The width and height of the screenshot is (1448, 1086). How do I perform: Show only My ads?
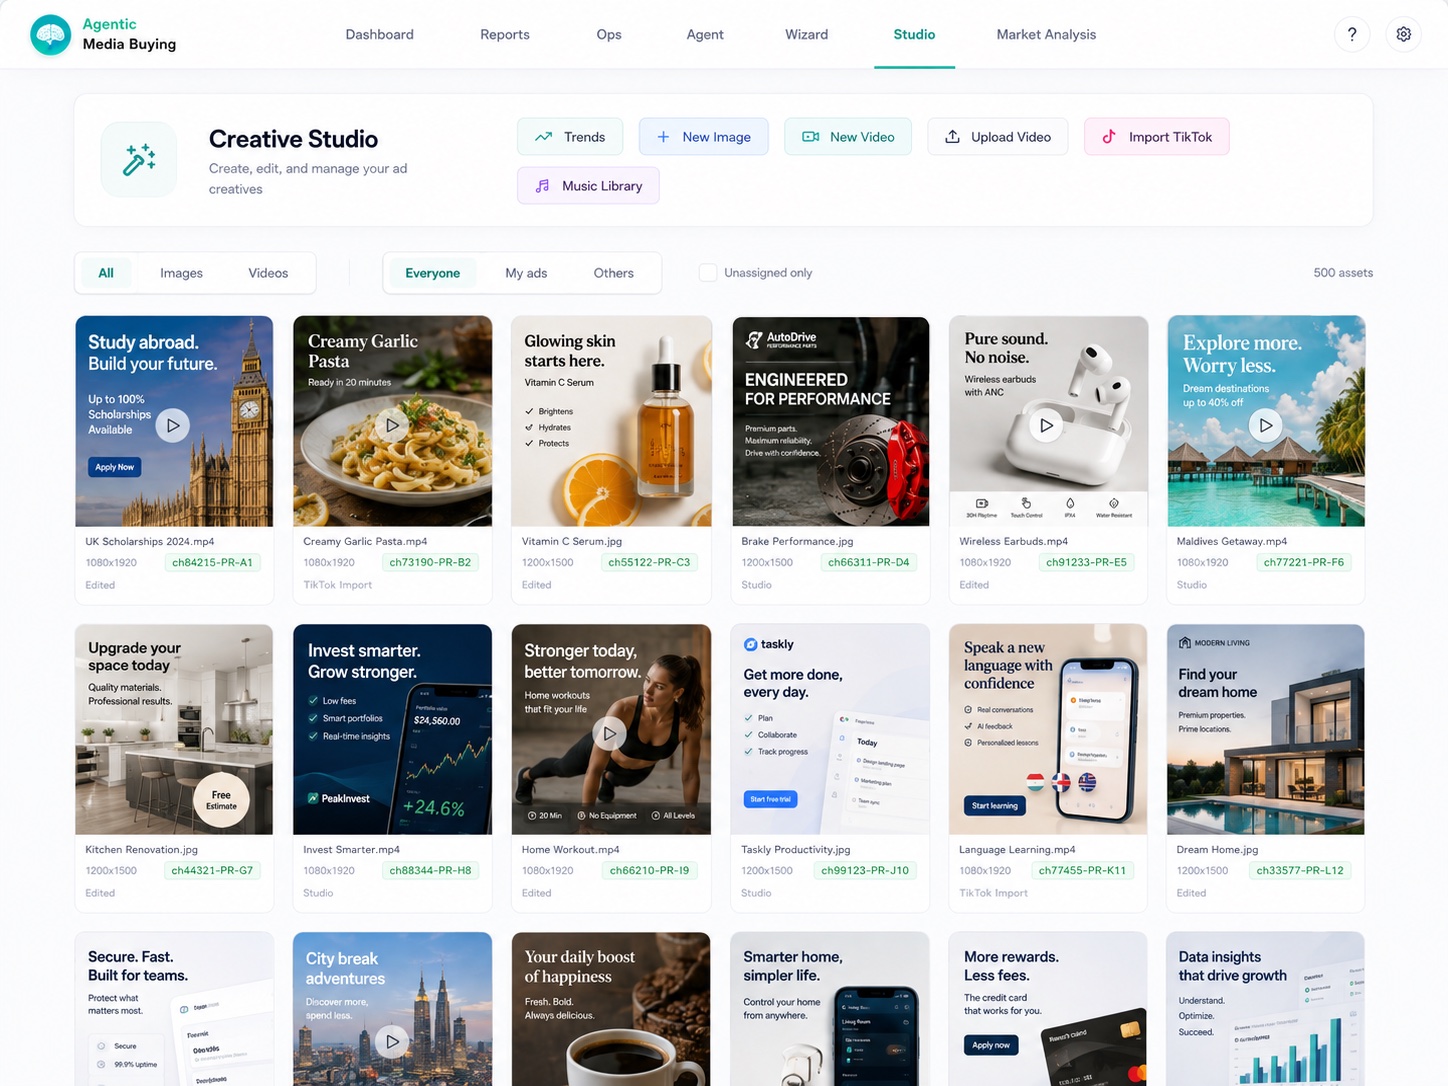click(526, 273)
